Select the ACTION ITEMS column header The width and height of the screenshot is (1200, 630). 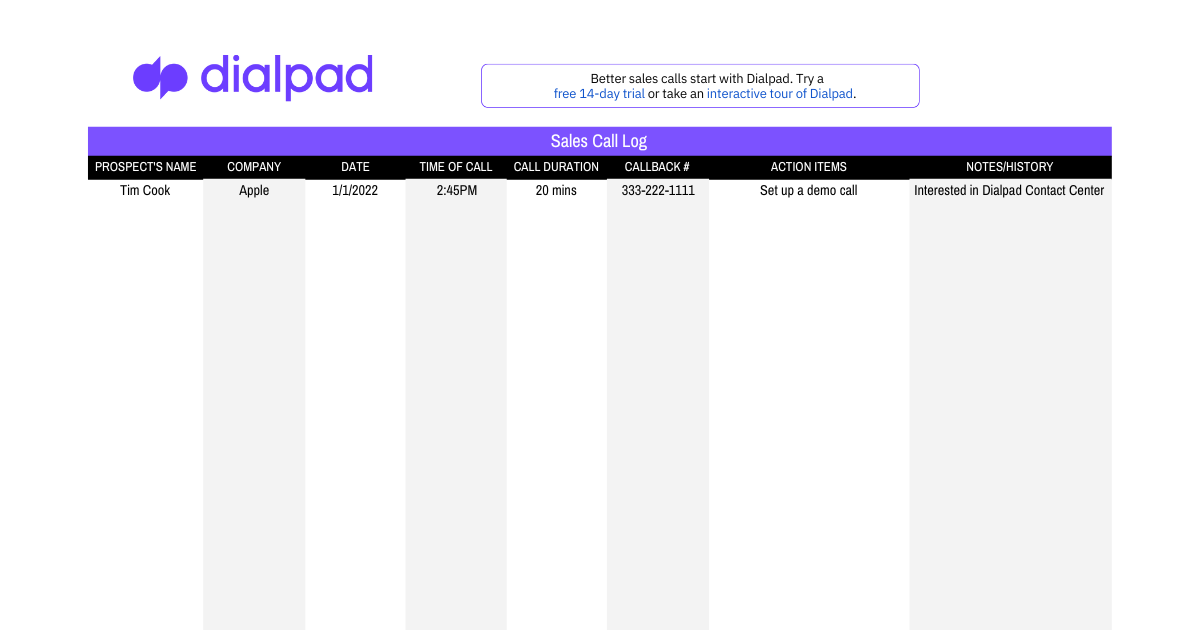point(808,167)
